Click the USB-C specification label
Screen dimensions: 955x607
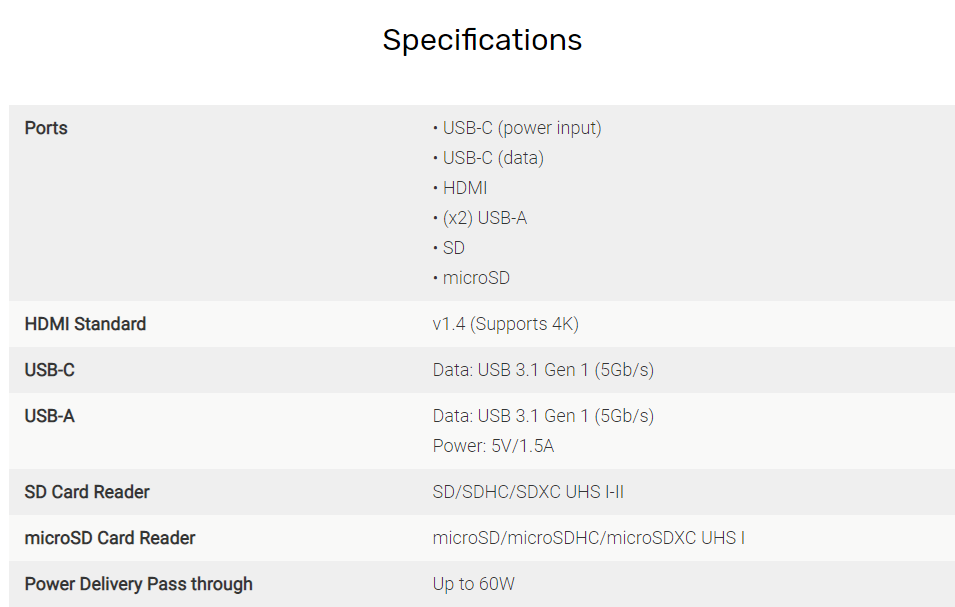pyautogui.click(x=49, y=370)
